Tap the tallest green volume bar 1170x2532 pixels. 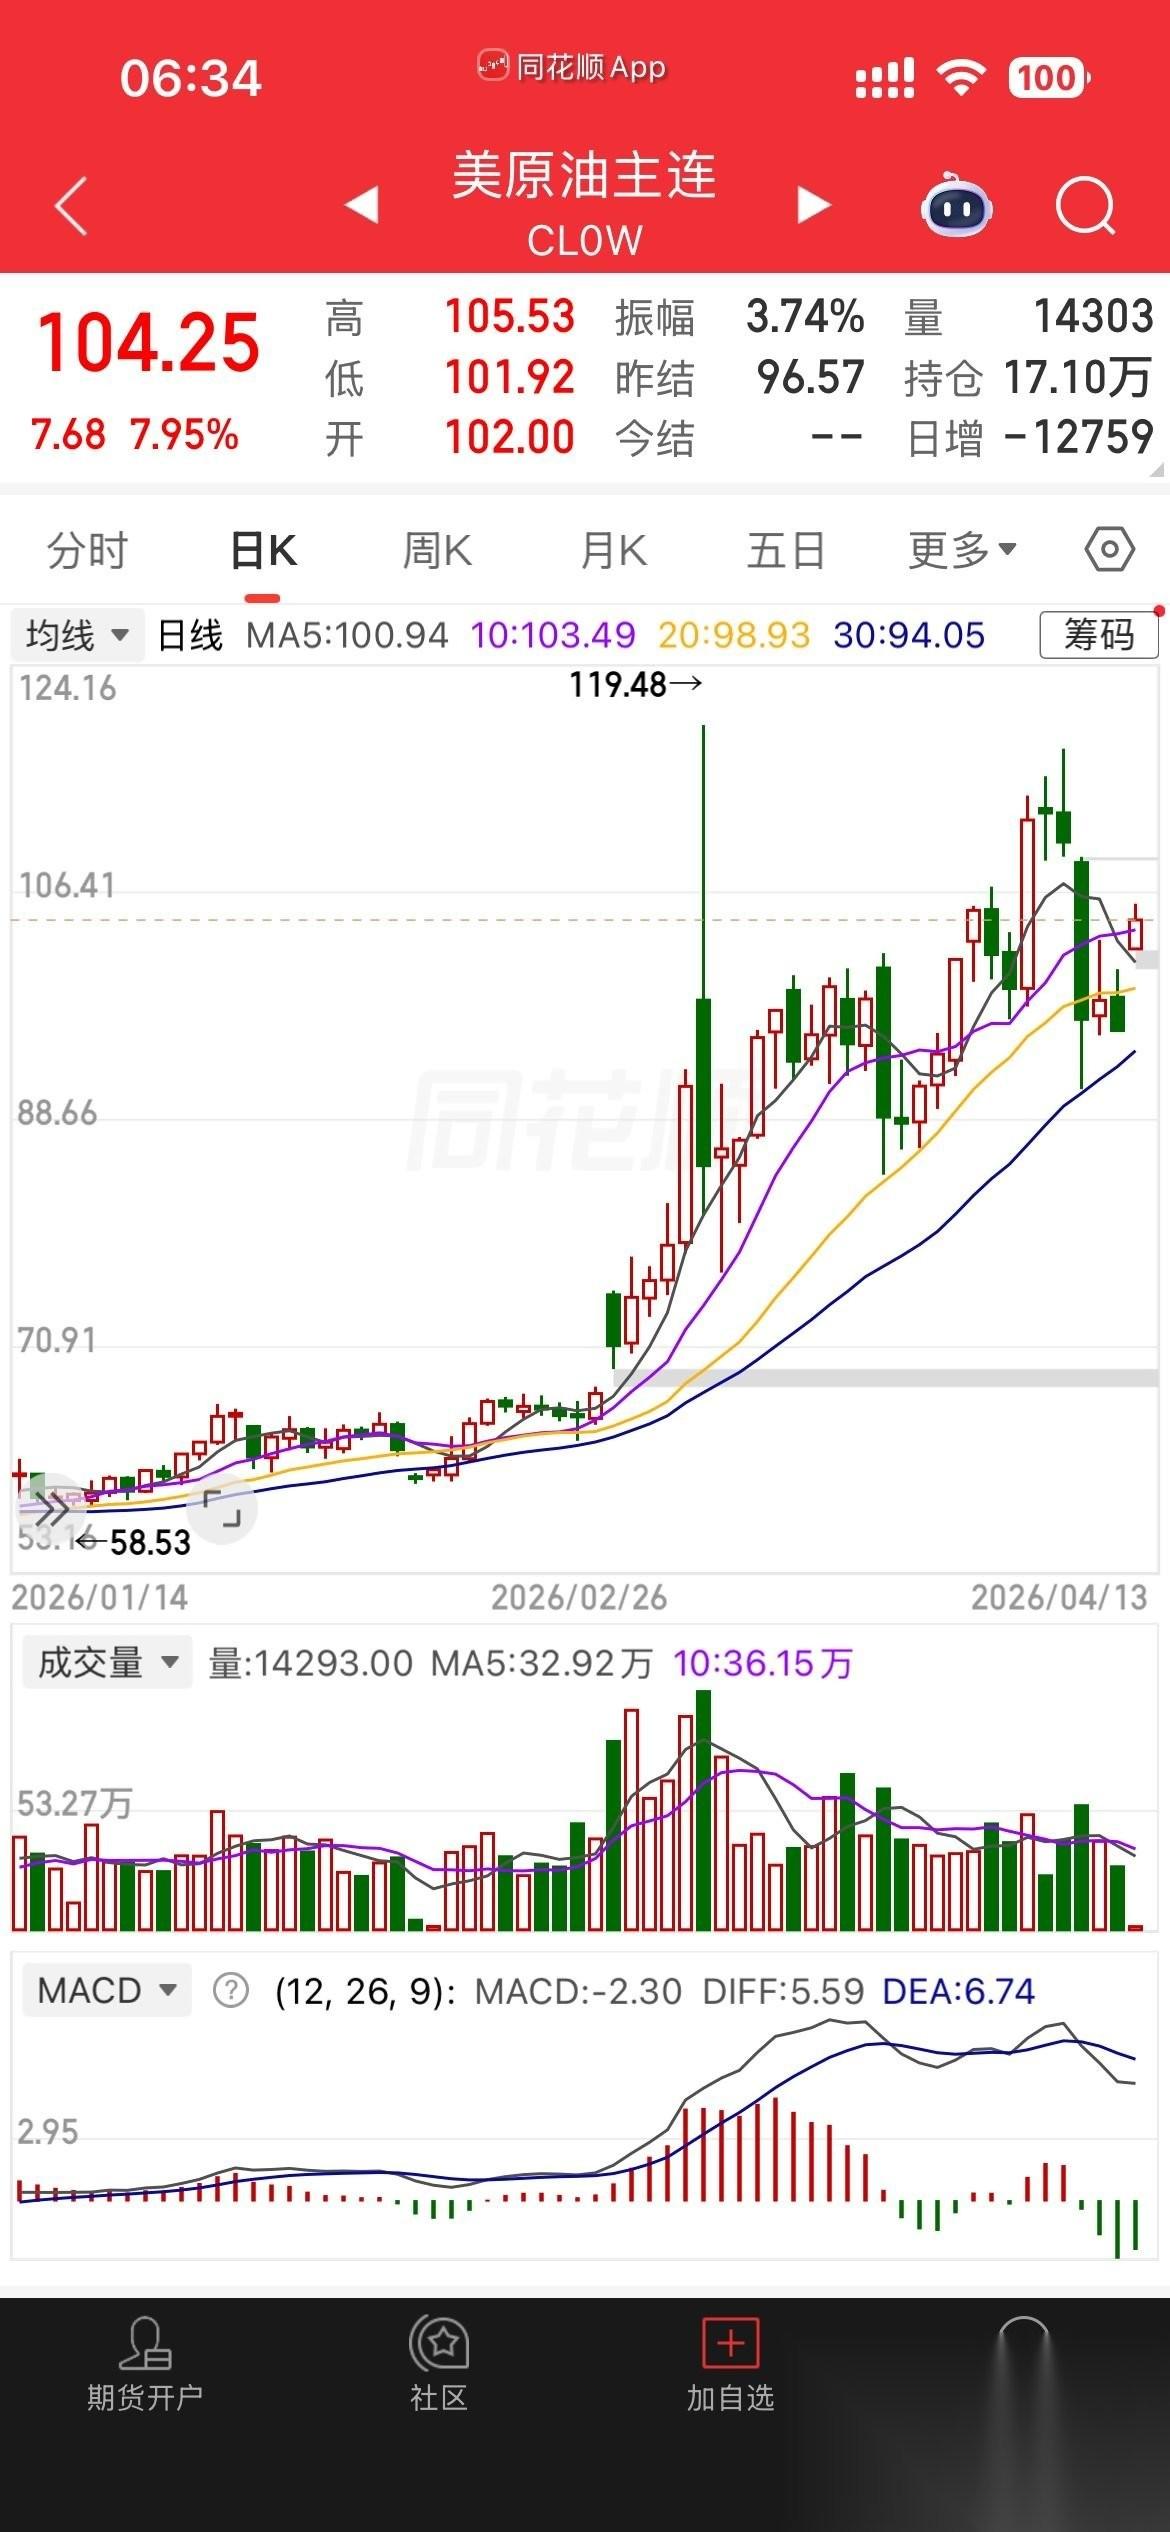click(703, 1810)
